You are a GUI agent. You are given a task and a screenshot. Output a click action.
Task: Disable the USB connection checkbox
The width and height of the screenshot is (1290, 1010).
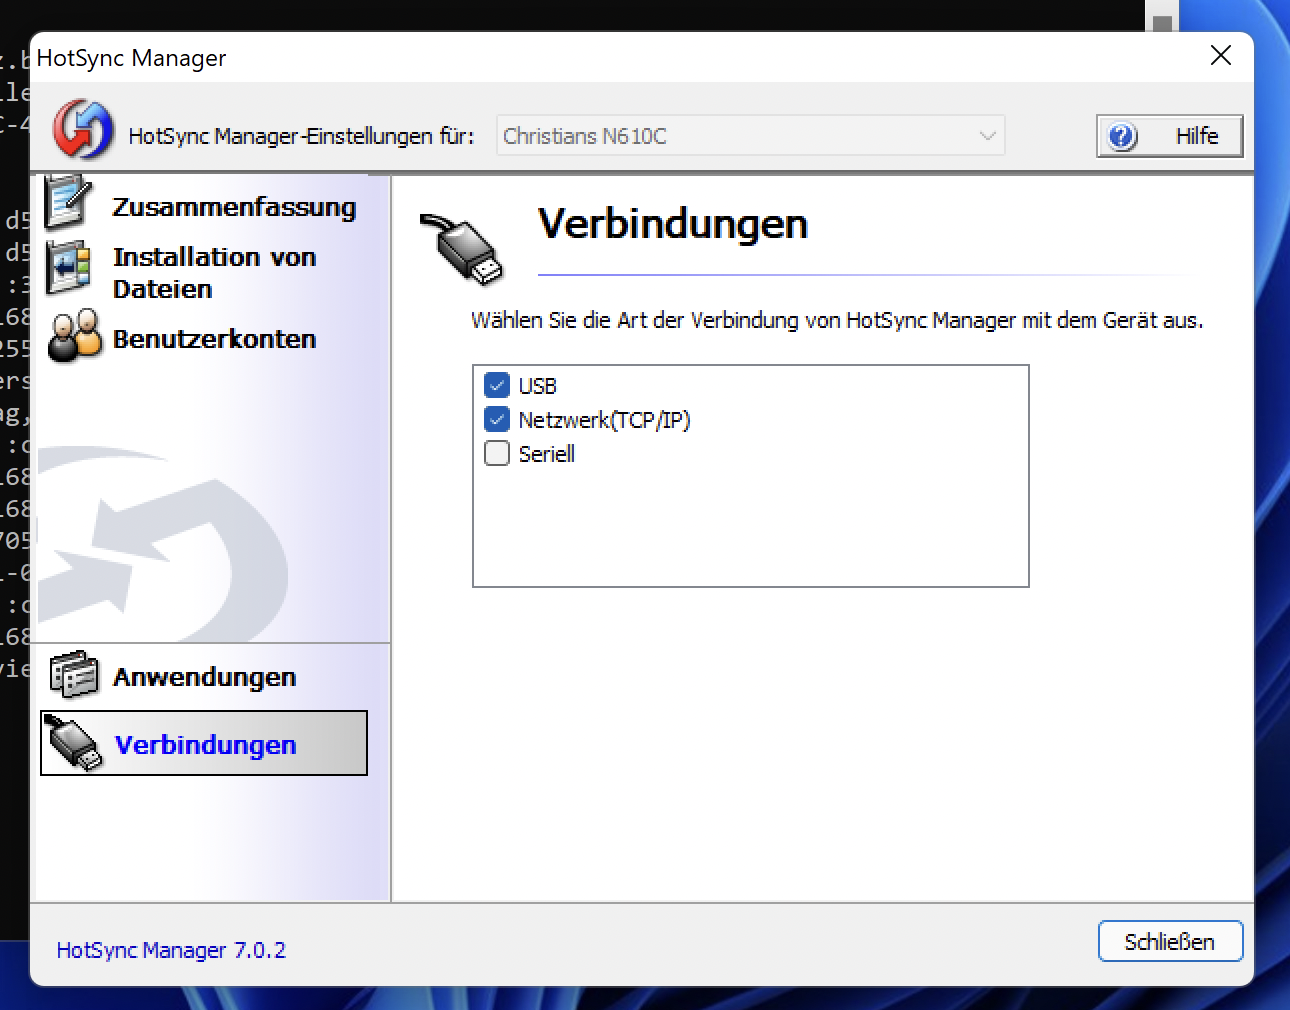[497, 384]
